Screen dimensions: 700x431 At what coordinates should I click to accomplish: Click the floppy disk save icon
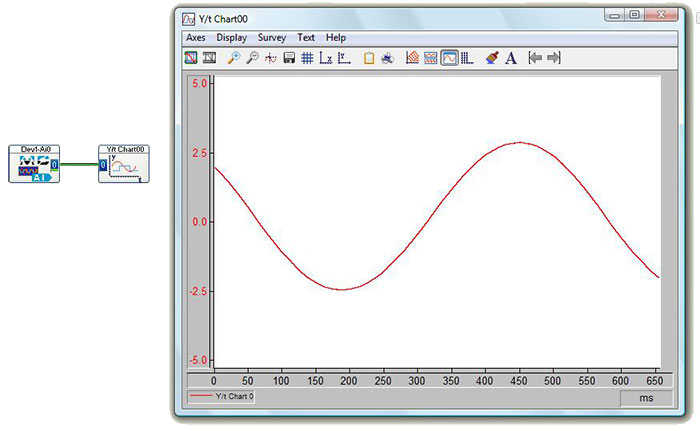pyautogui.click(x=289, y=58)
